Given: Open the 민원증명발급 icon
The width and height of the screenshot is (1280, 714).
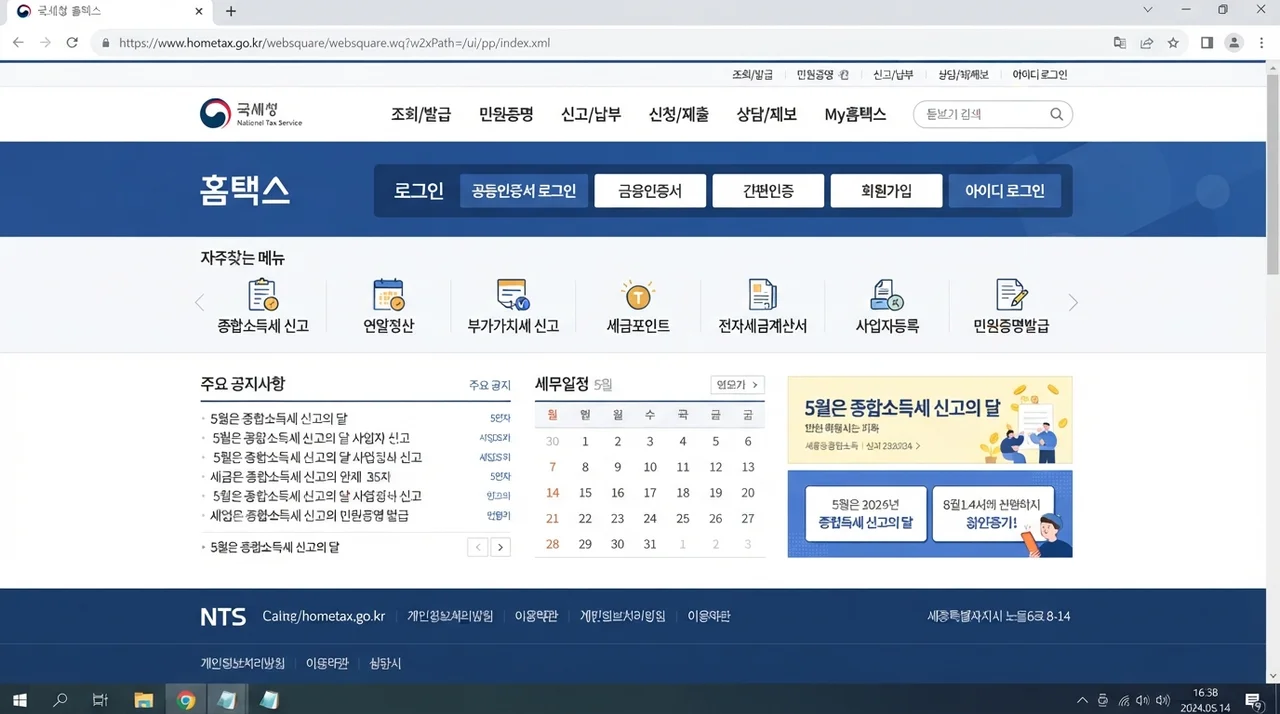Looking at the screenshot, I should point(1012,295).
